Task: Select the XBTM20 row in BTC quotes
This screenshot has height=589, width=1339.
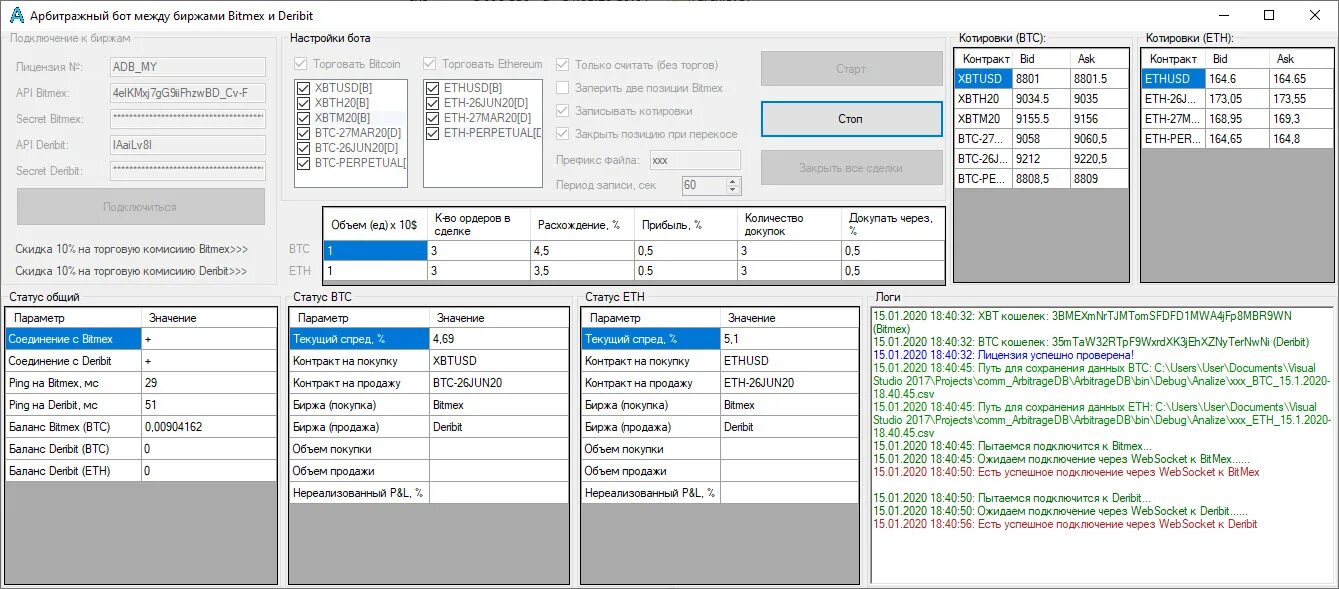Action: (x=1041, y=118)
